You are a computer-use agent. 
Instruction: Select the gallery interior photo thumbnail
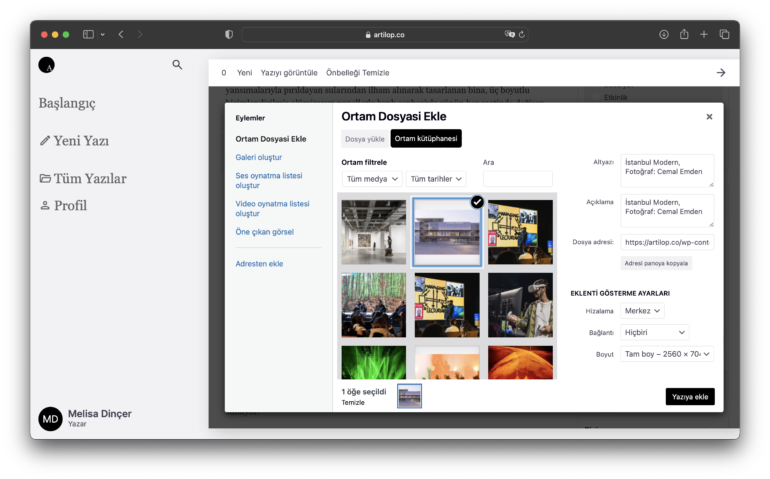[x=374, y=232]
